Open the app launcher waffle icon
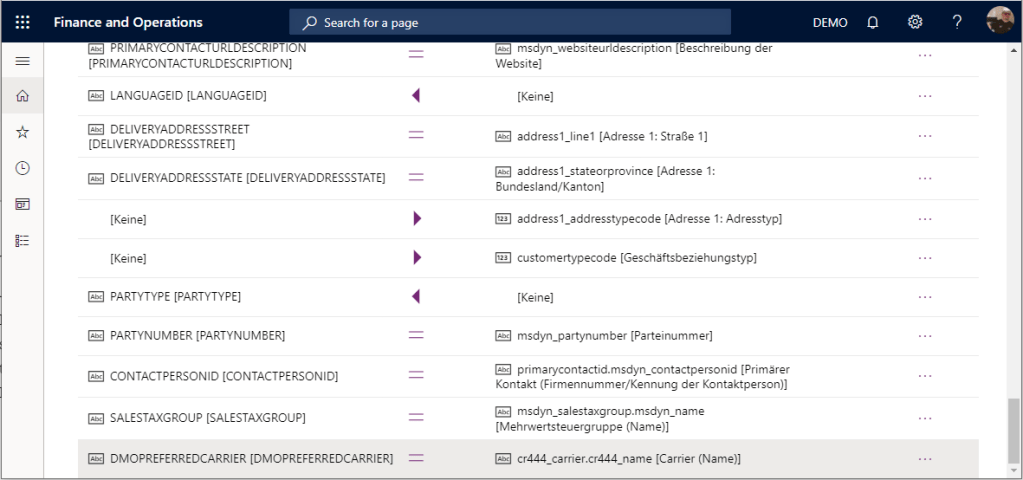Viewport: 1023px width, 480px height. 22,22
